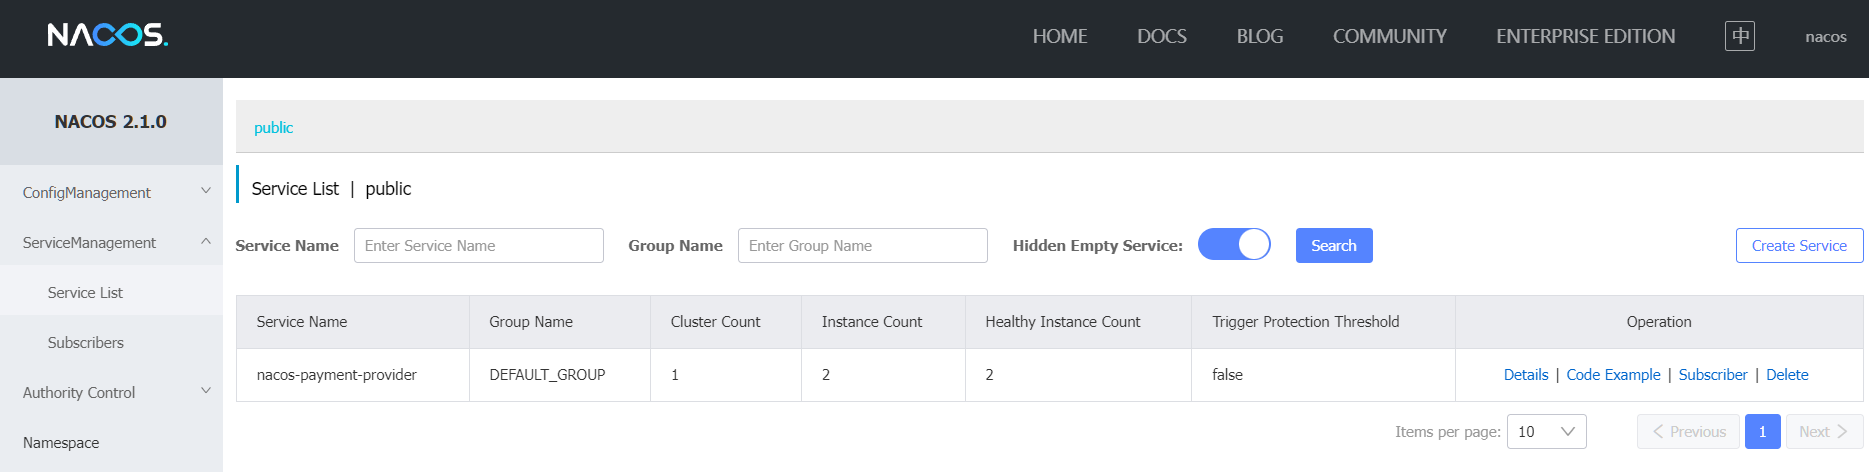Click ServiceManagement in the sidebar

[89, 242]
